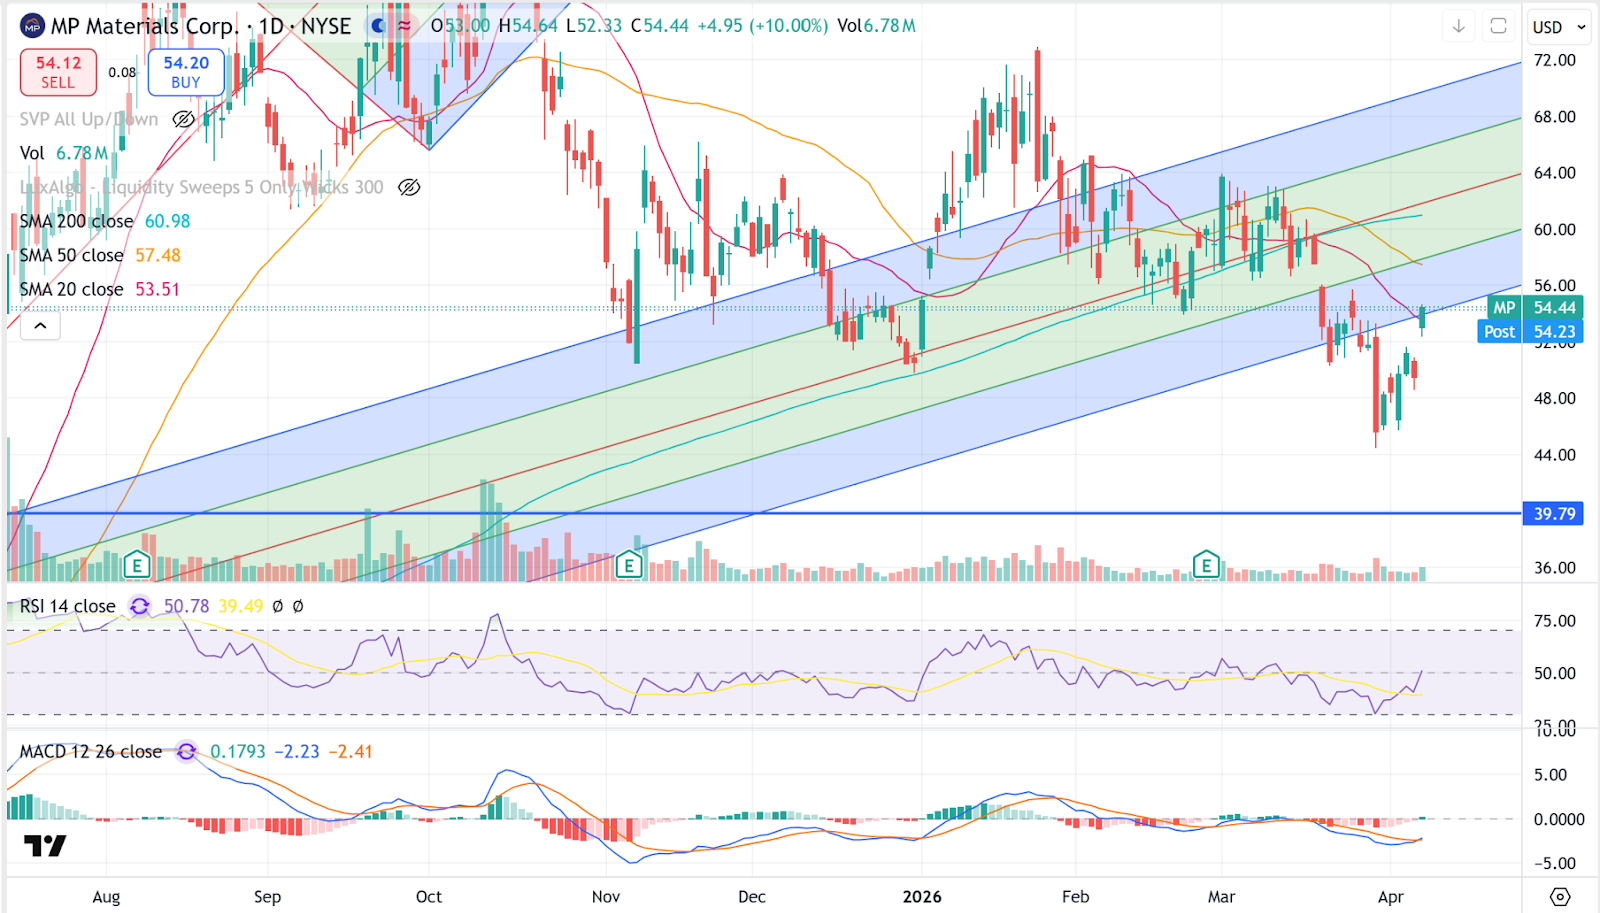Click the RSI moving average value 39.49
Image resolution: width=1600 pixels, height=913 pixels.
click(x=241, y=606)
